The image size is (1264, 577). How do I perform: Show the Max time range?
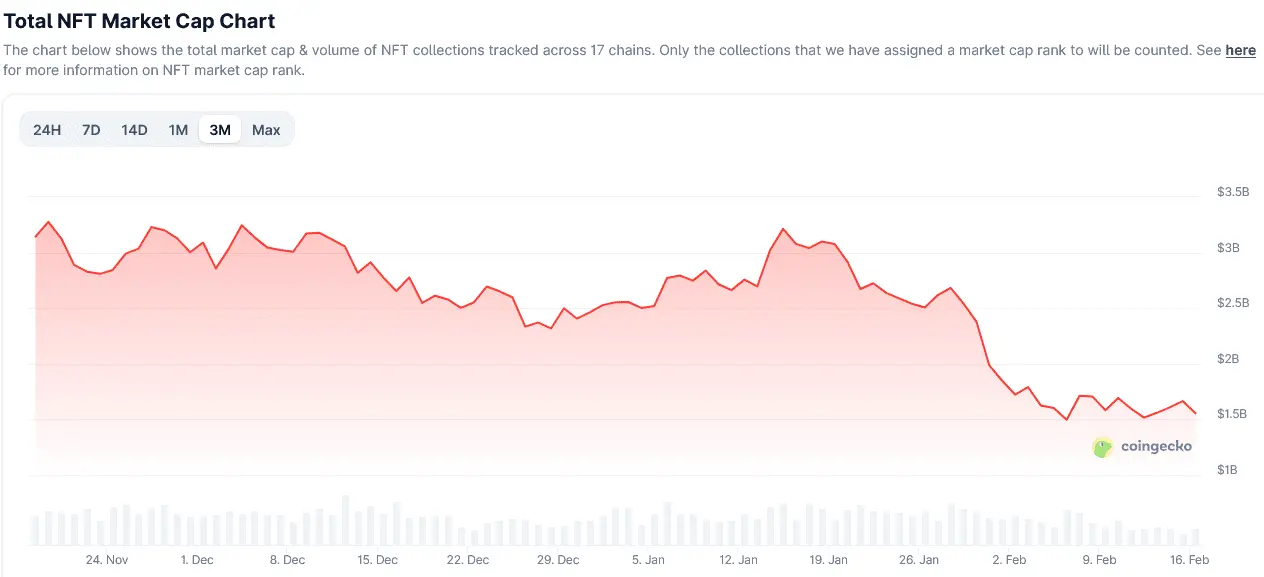[266, 130]
